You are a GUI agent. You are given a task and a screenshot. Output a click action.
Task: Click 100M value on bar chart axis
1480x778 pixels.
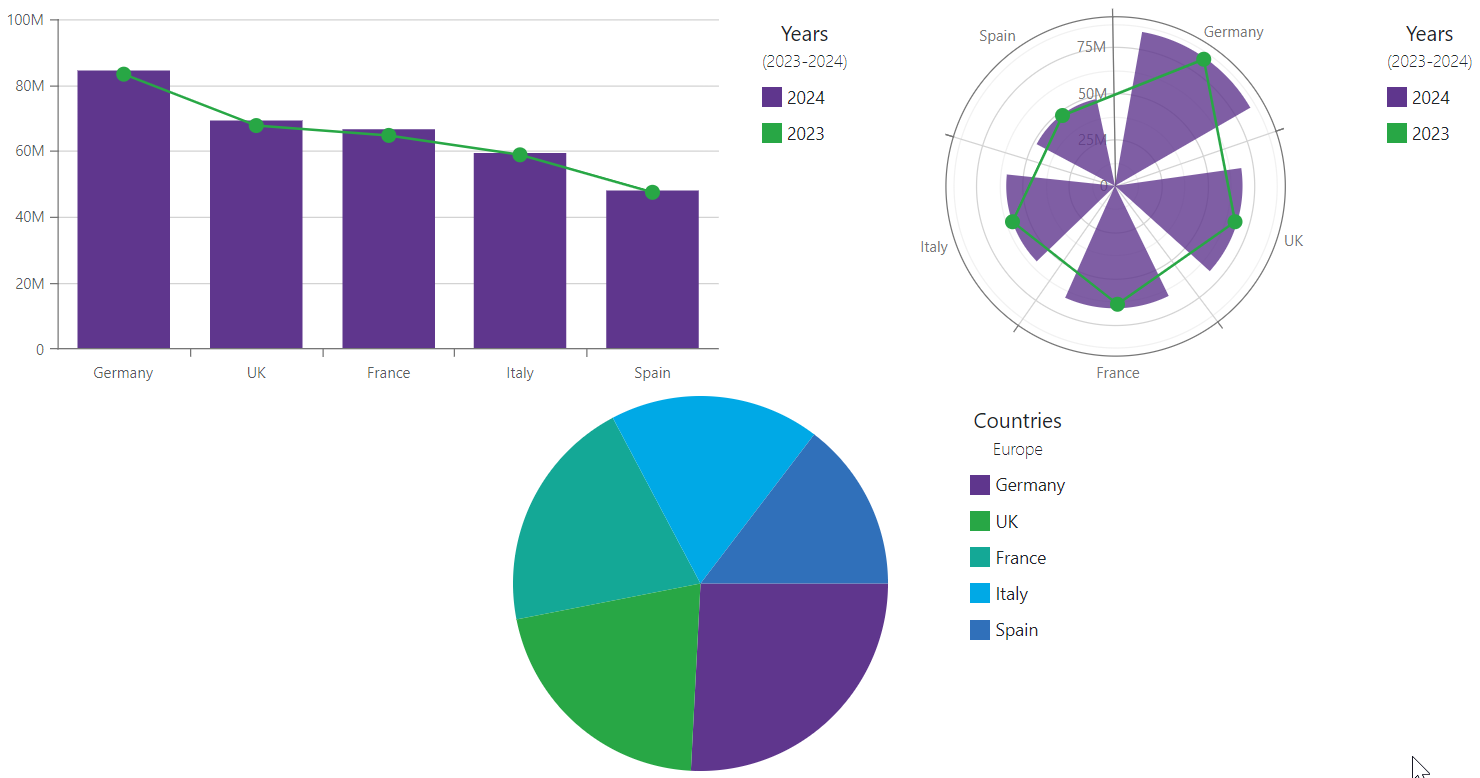25,20
